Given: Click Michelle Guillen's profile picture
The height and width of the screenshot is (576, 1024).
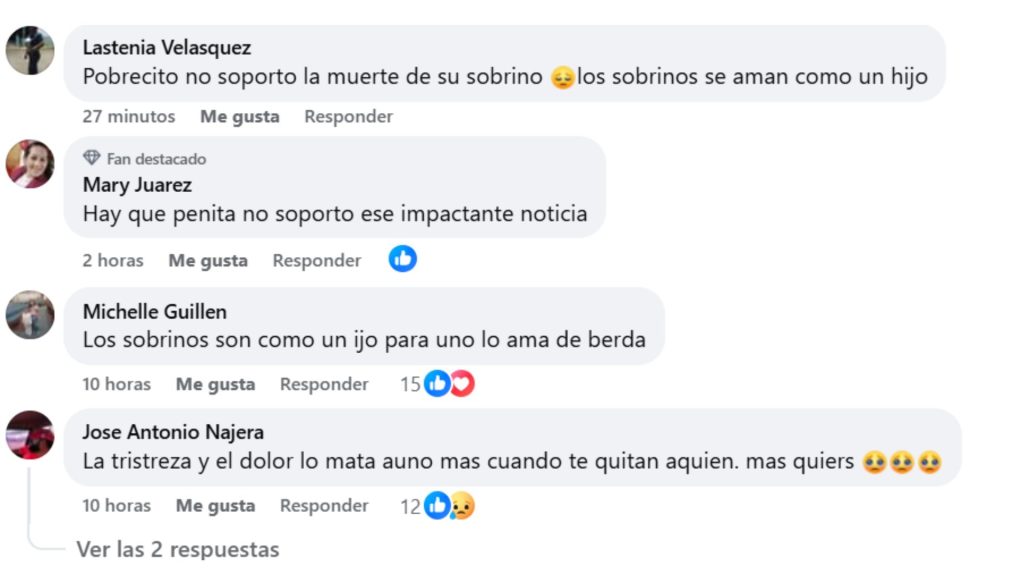Looking at the screenshot, I should (30, 313).
